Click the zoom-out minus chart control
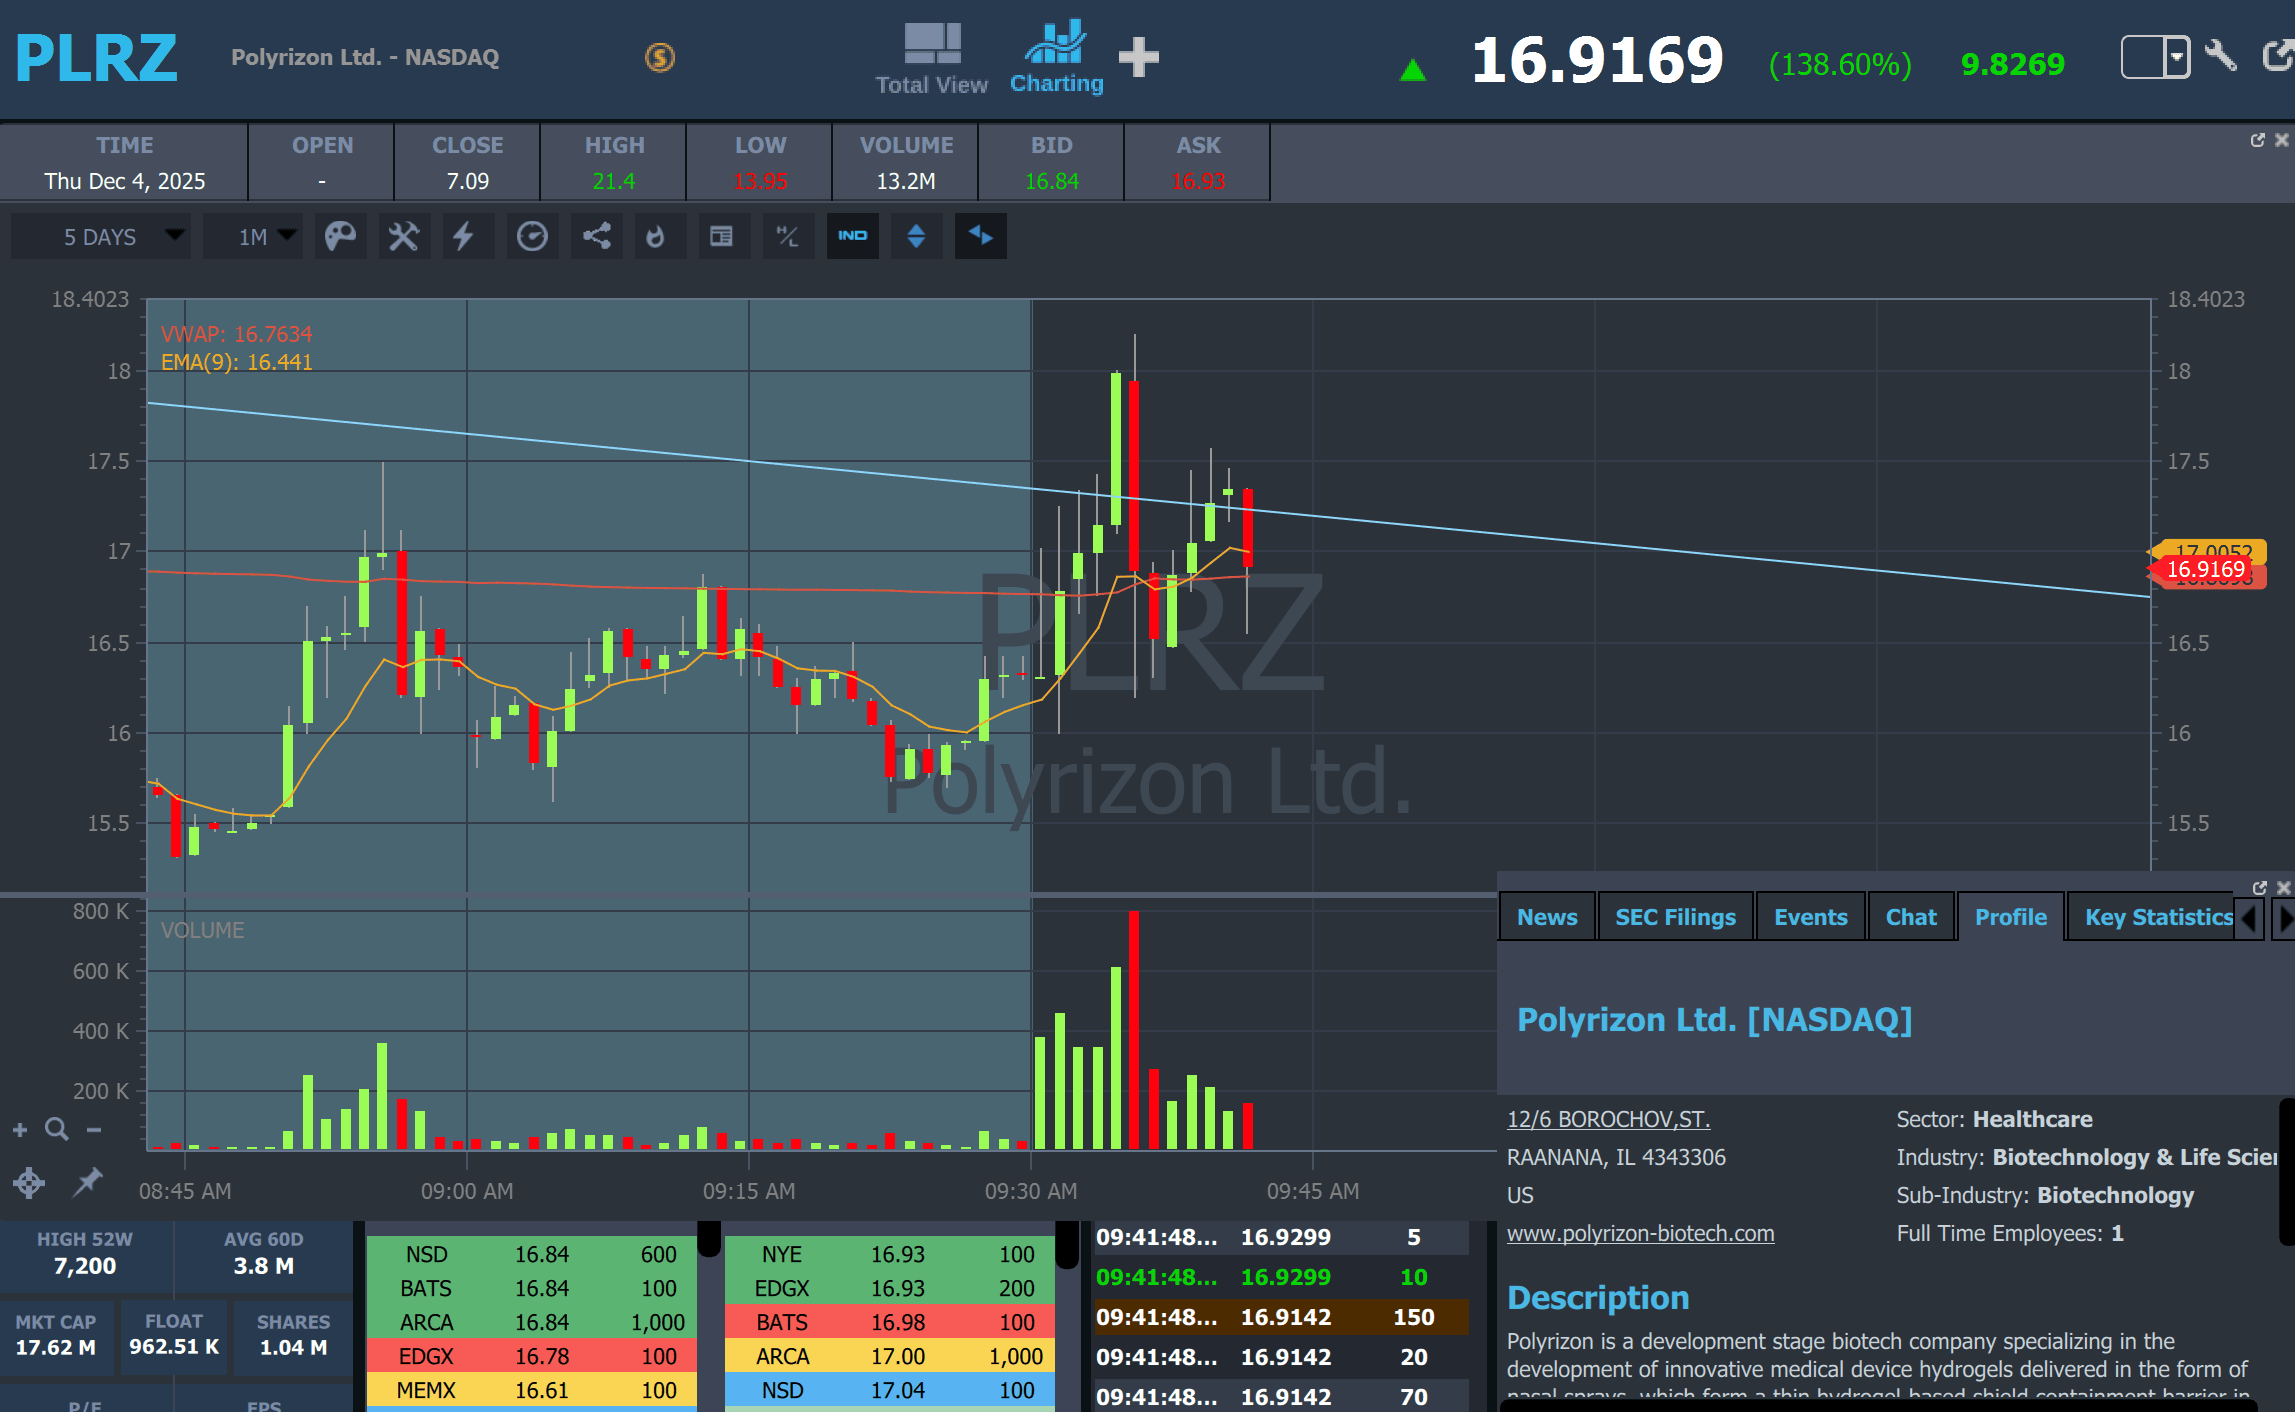Image resolution: width=2295 pixels, height=1412 pixels. [94, 1130]
